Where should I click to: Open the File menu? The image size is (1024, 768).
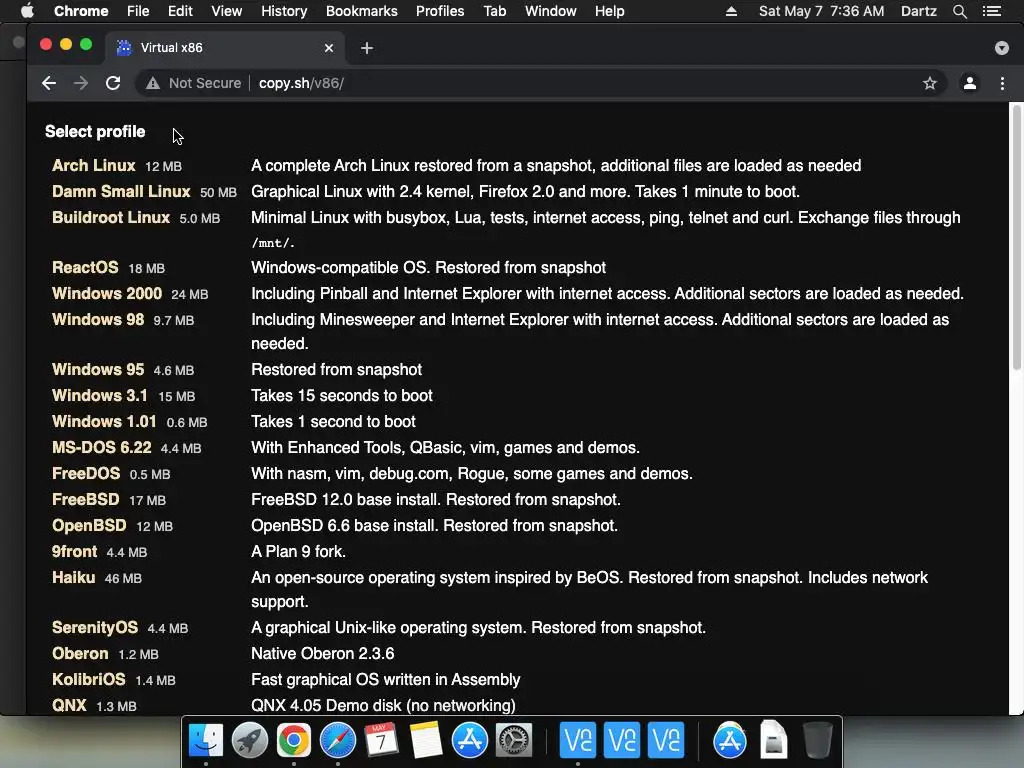138,11
